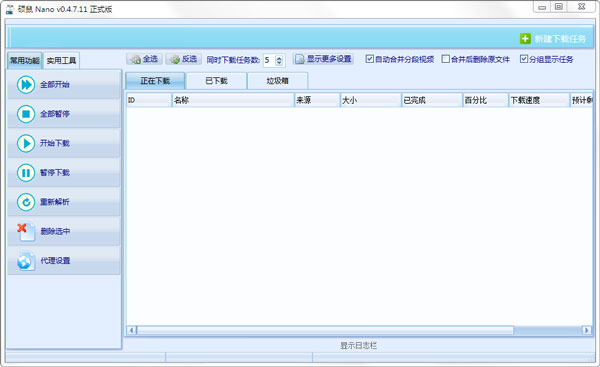This screenshot has height=367, width=600.
Task: Click the 全部开始 (start all) icon
Action: [26, 84]
